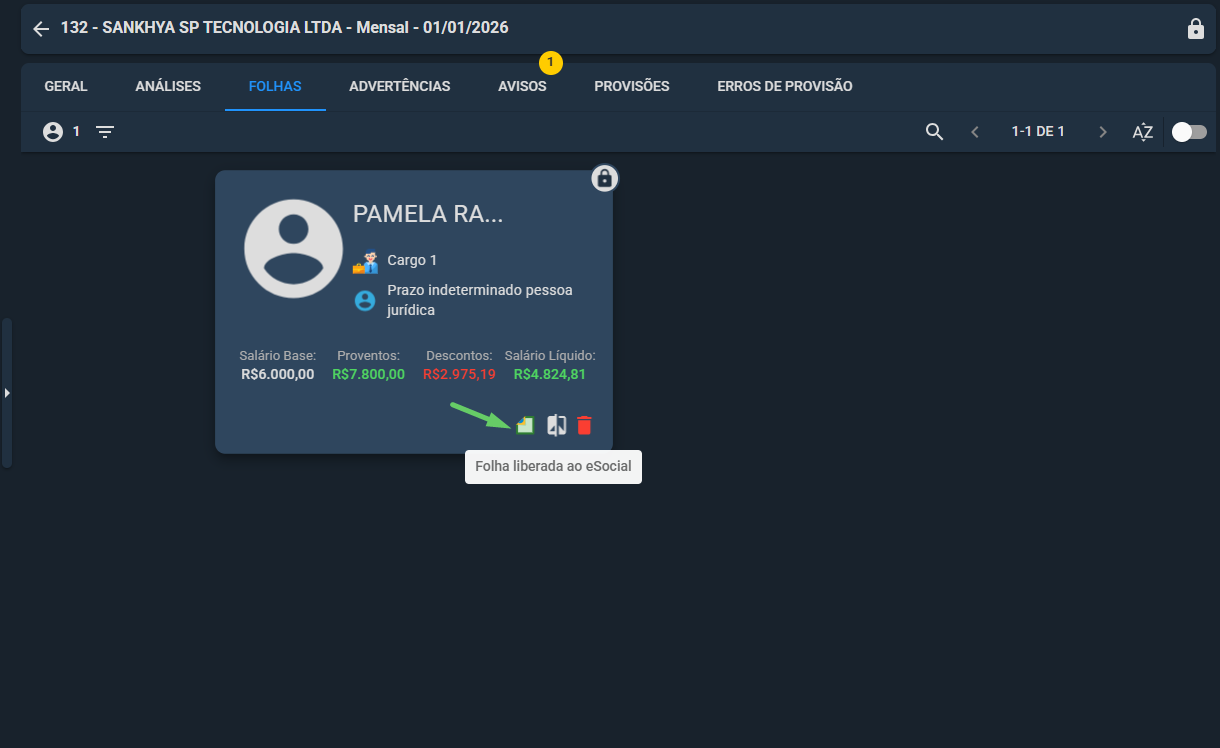Click the Cargo 1 label

point(412,260)
